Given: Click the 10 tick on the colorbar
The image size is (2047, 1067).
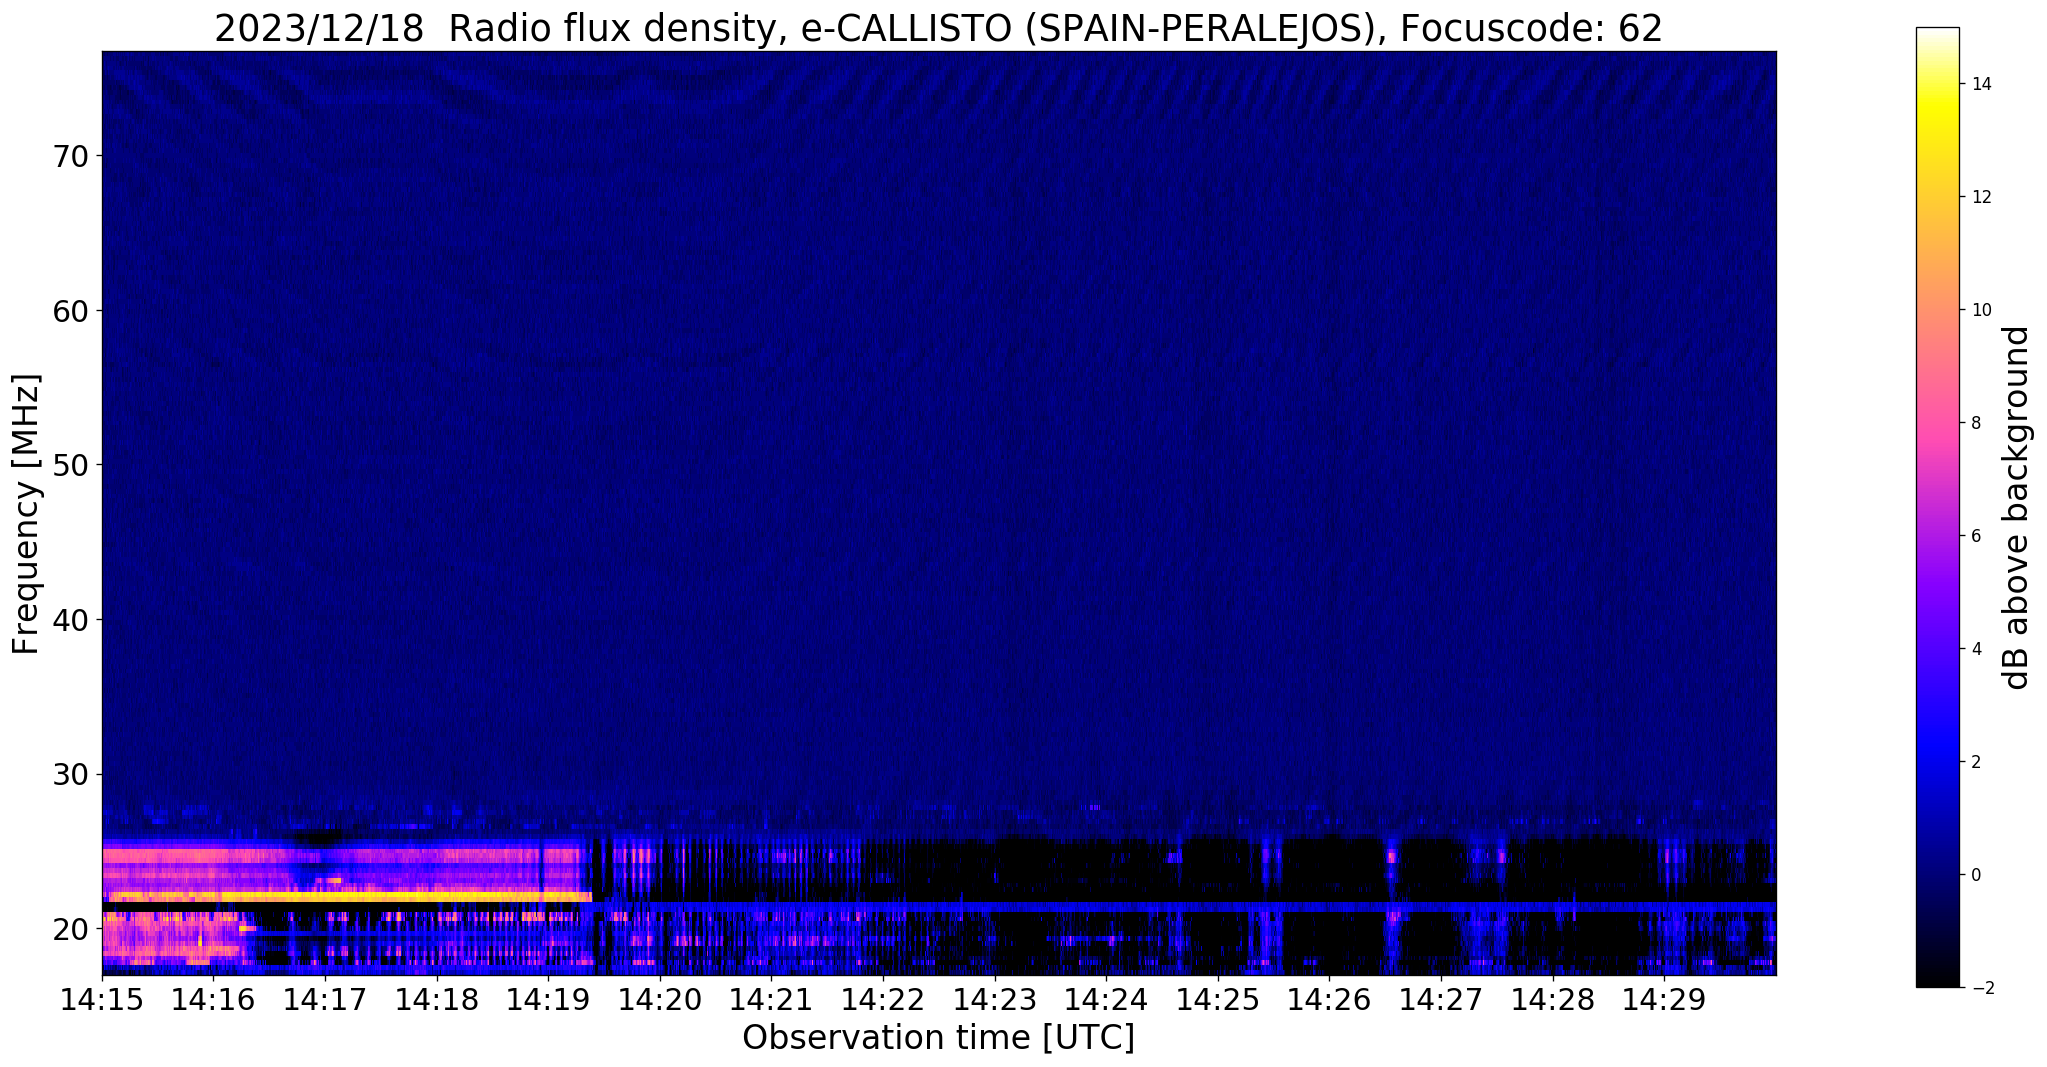Looking at the screenshot, I should pos(1980,310).
